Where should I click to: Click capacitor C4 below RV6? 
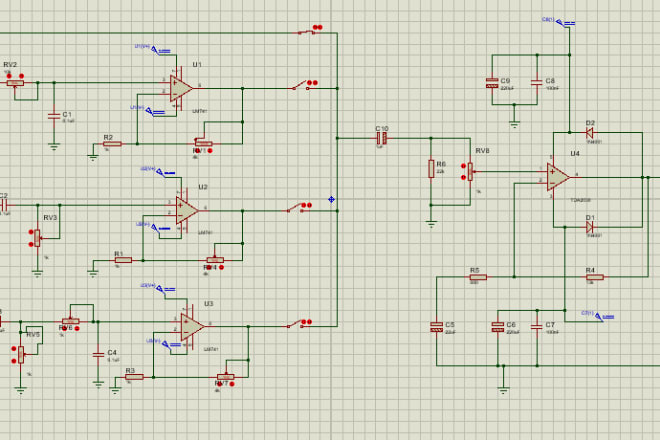point(98,355)
